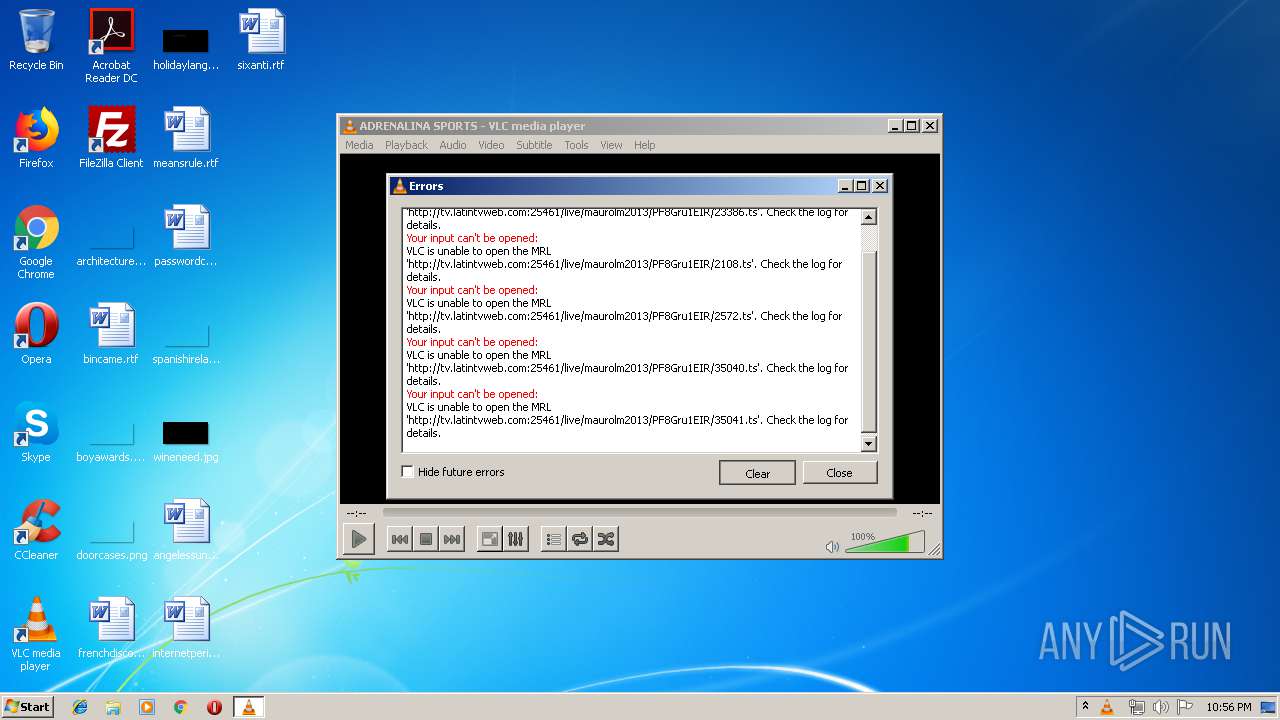Open Internet Explorer from taskbar

[x=80, y=707]
